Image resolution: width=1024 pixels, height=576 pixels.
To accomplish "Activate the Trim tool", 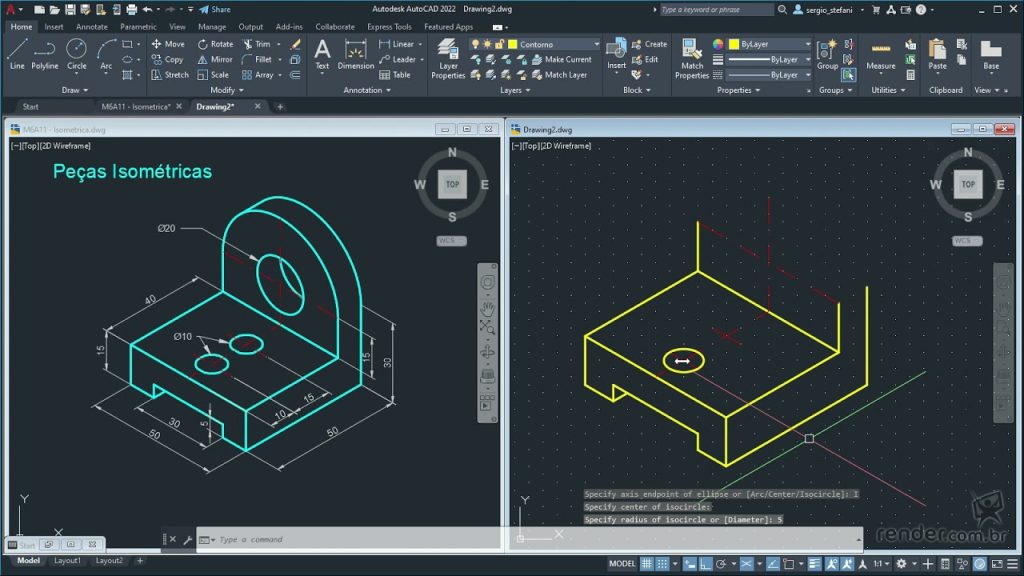I will pos(256,44).
